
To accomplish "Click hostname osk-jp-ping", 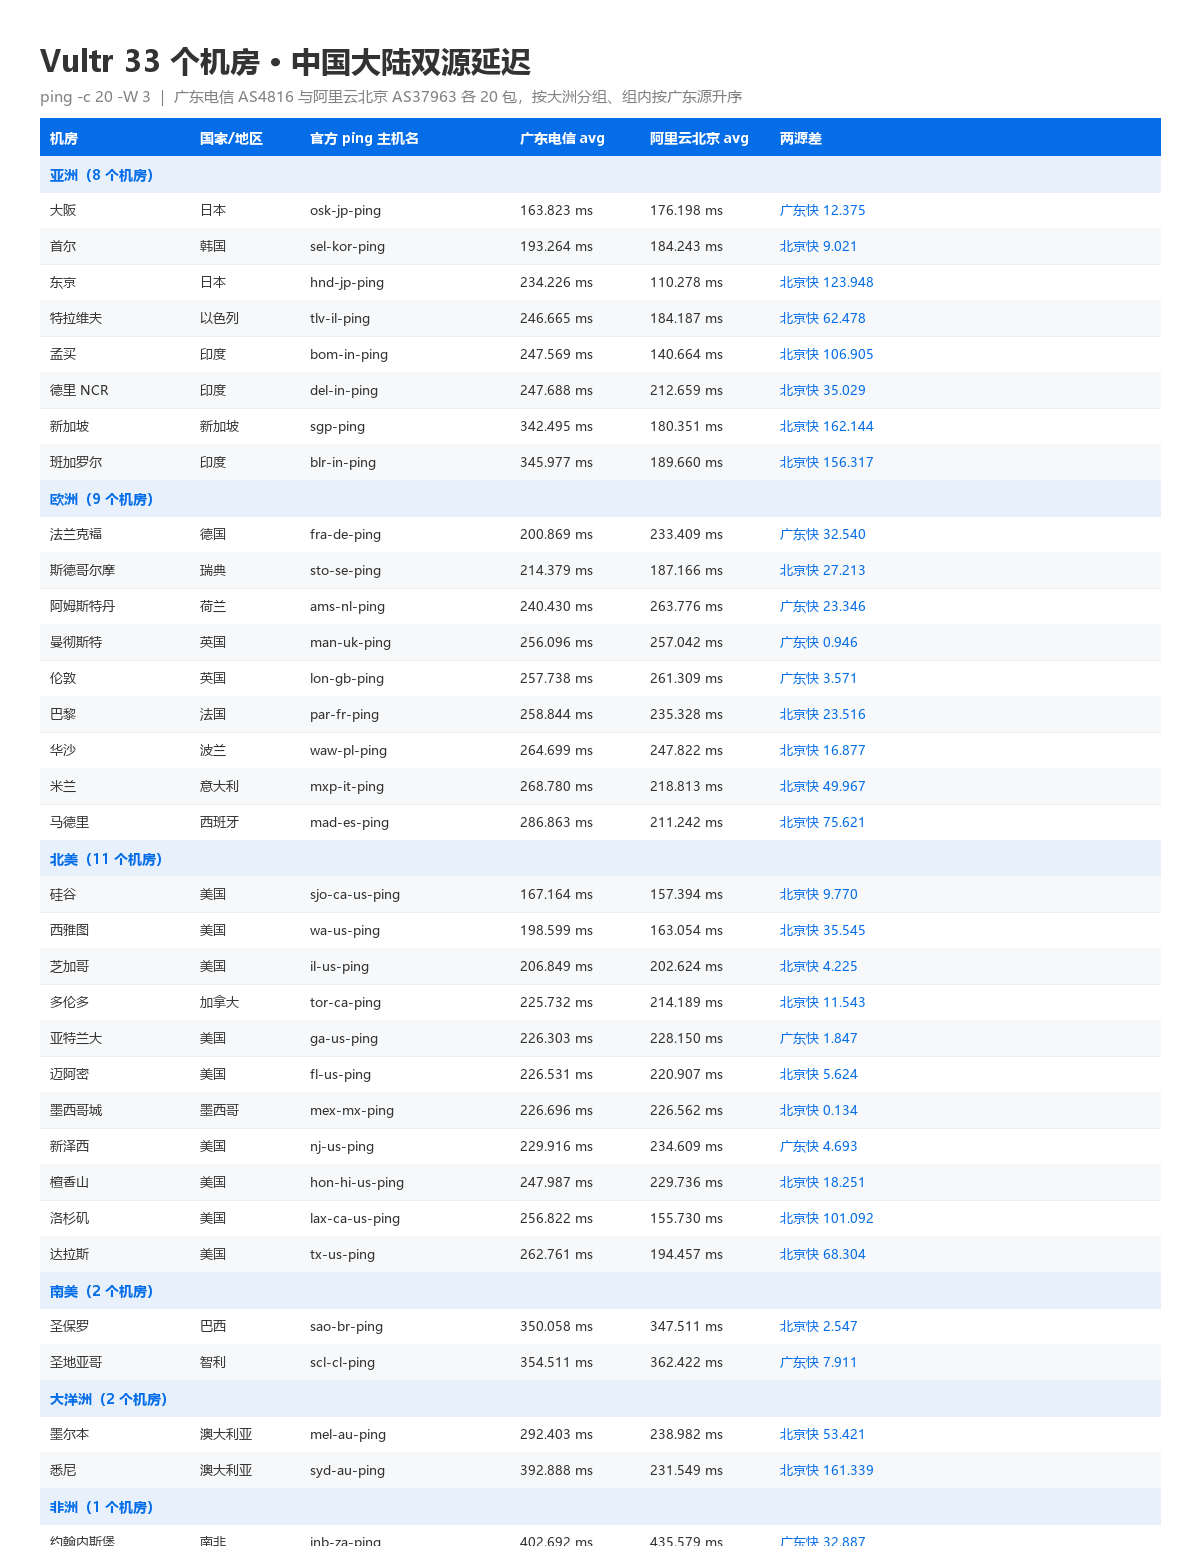I will pos(345,211).
